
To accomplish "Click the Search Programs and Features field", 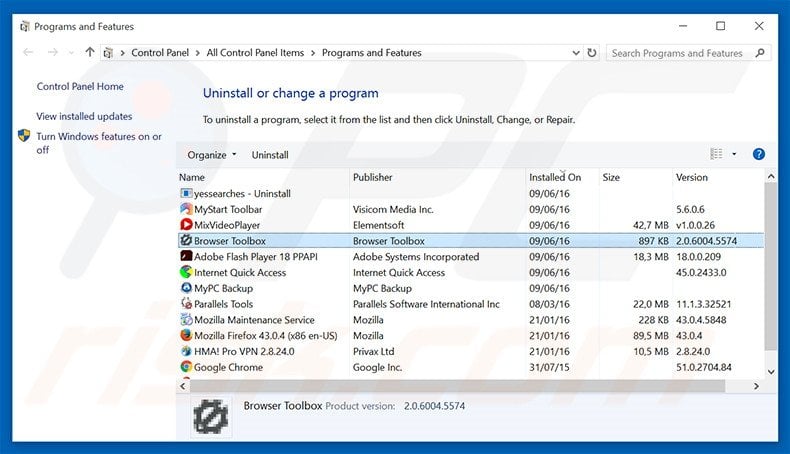I will pyautogui.click(x=685, y=53).
